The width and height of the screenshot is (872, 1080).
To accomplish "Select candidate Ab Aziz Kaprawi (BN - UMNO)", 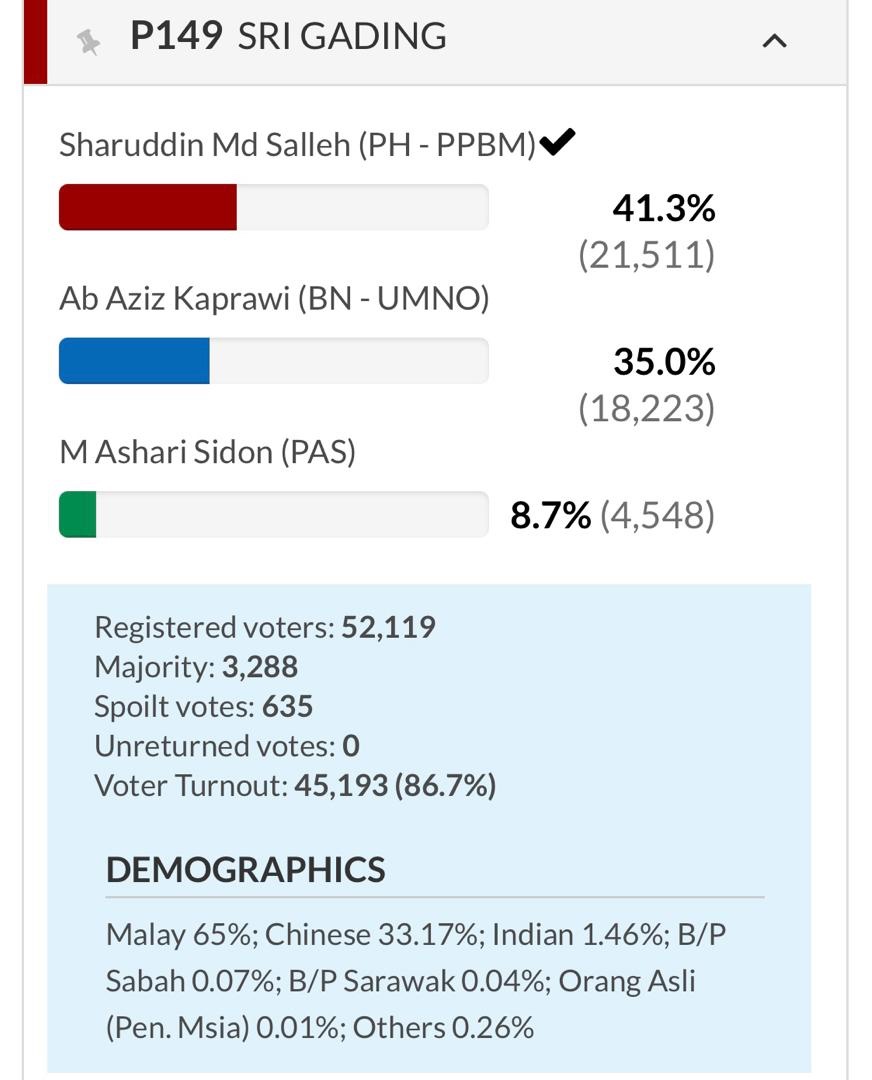I will click(x=274, y=298).
